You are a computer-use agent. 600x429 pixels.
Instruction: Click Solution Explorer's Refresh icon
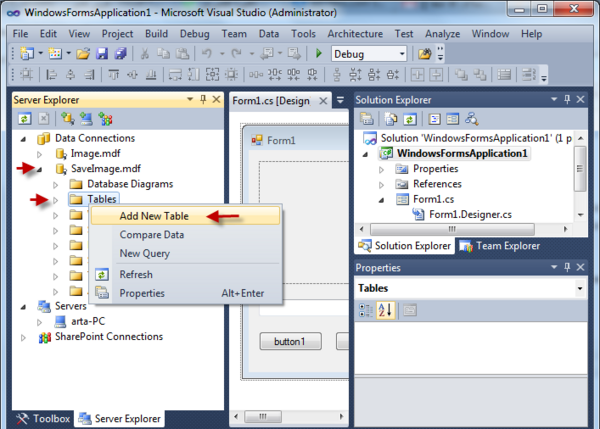click(409, 119)
